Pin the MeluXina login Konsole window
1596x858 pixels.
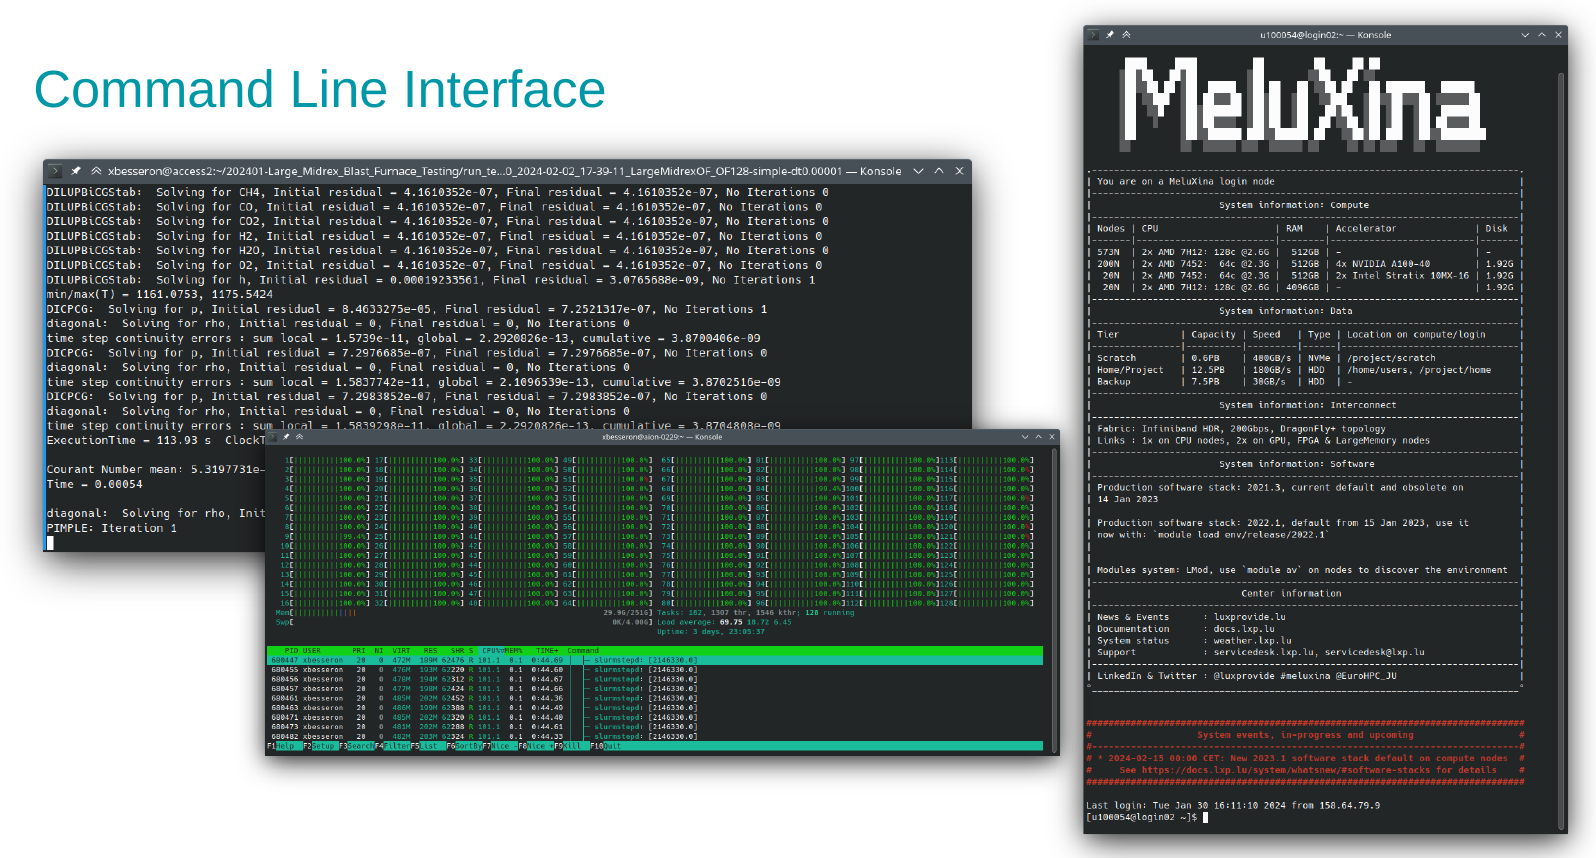[x=1110, y=35]
